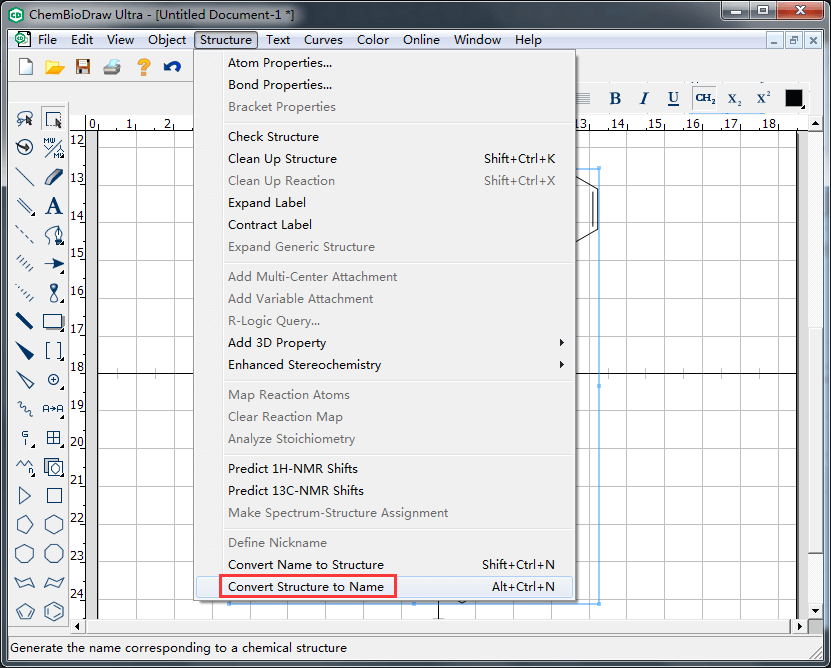Toggle Superscript X2 formatting
The height and width of the screenshot is (668, 831).
click(x=763, y=98)
